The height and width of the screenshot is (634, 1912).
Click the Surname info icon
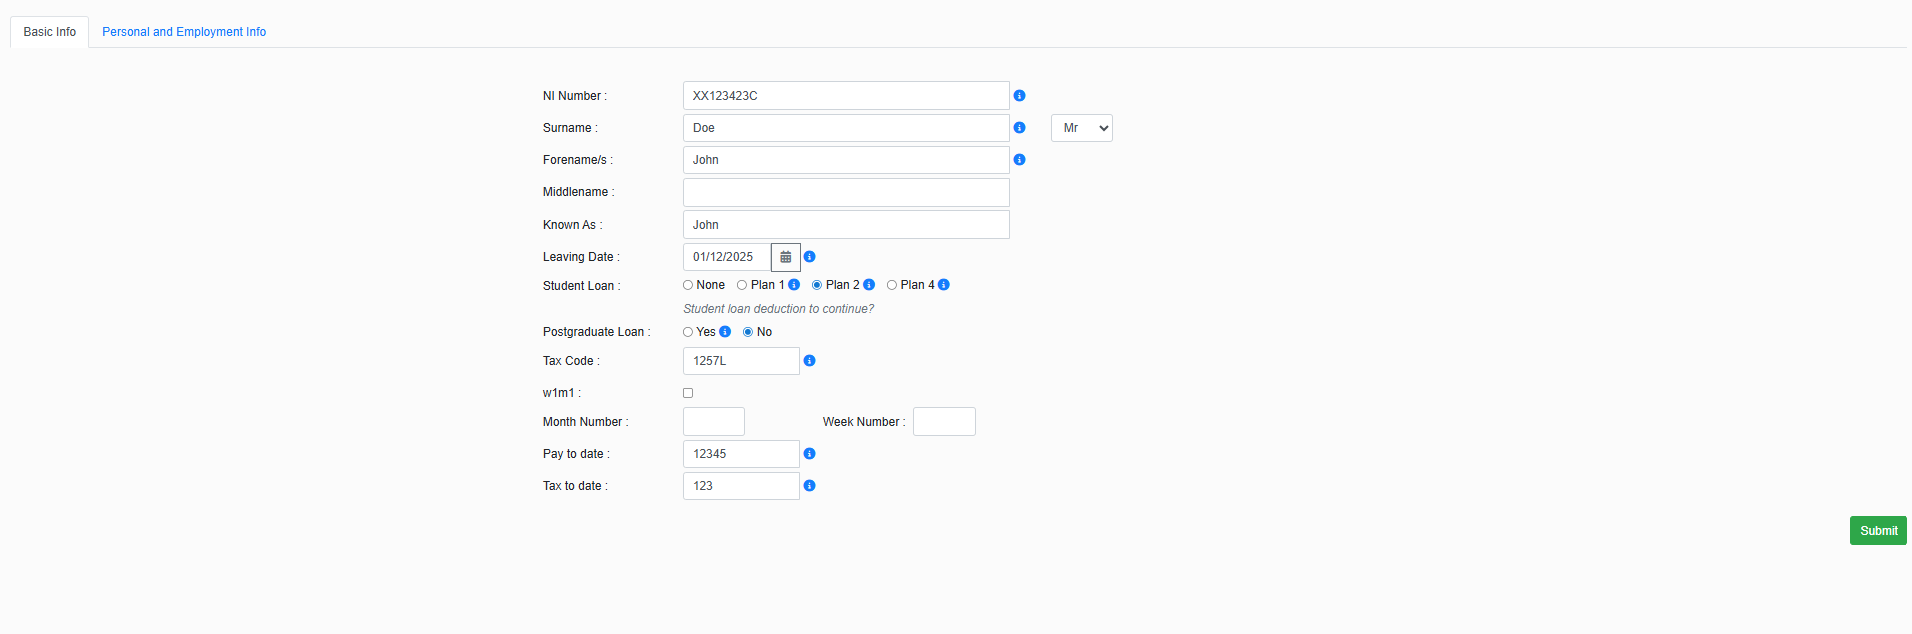click(x=1019, y=128)
